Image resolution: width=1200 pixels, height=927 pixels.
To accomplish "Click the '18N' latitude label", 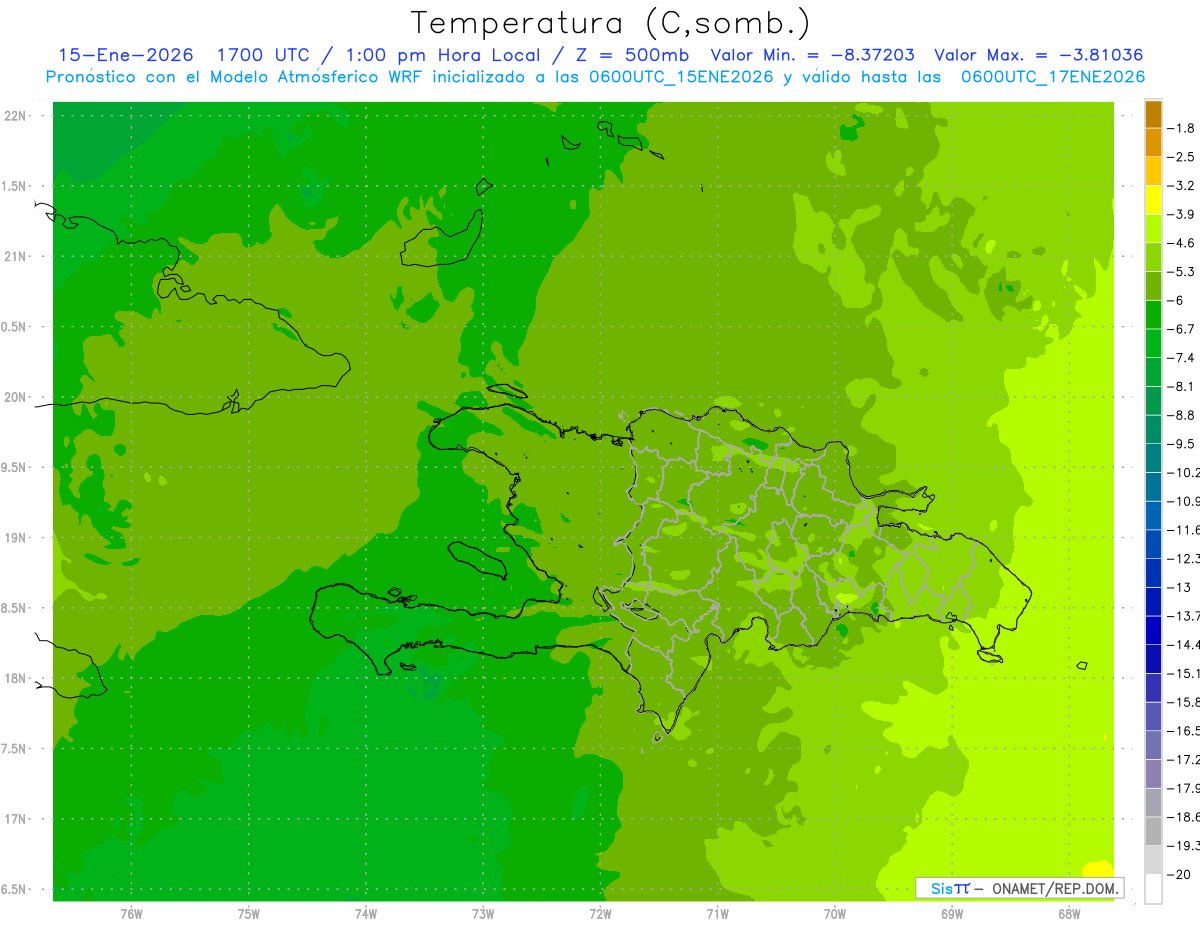I will [x=16, y=678].
